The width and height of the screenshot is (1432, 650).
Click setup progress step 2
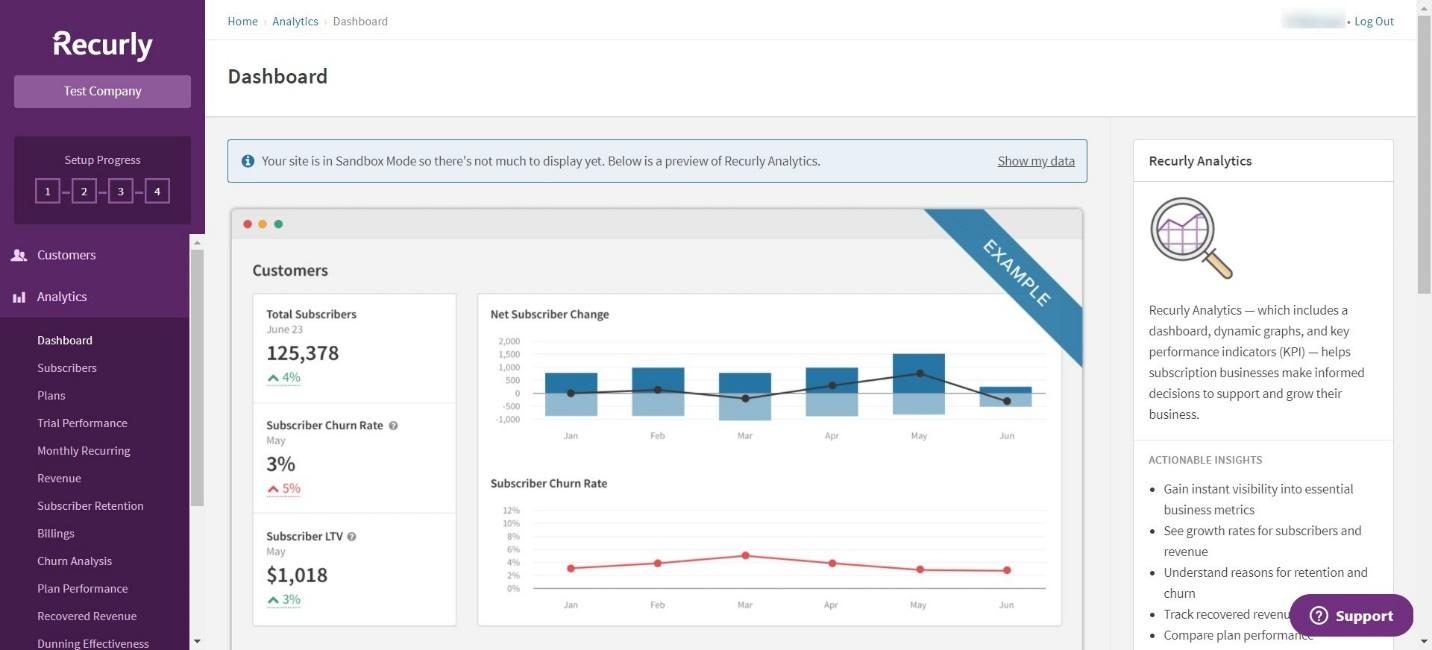(x=84, y=191)
